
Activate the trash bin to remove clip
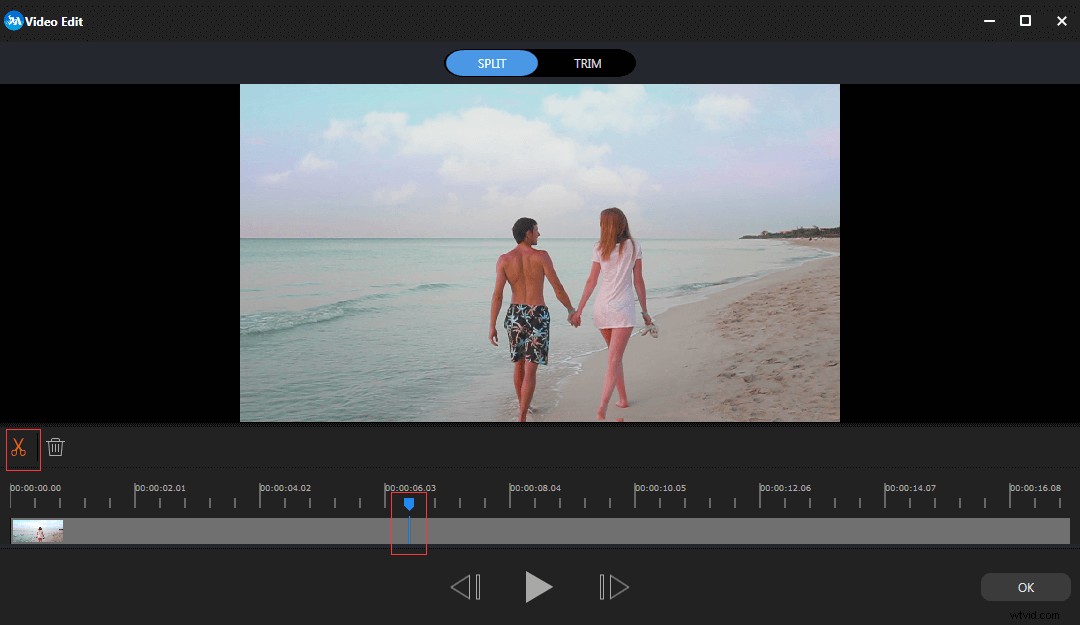pyautogui.click(x=56, y=448)
